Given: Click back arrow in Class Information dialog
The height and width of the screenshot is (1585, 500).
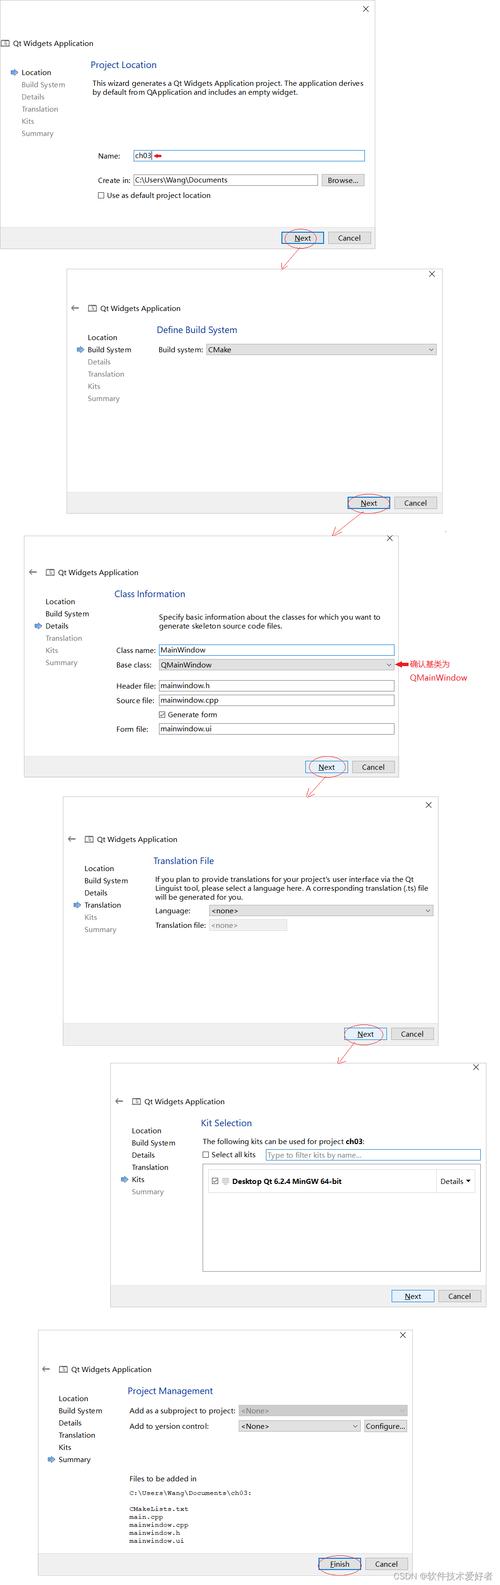Looking at the screenshot, I should (33, 572).
